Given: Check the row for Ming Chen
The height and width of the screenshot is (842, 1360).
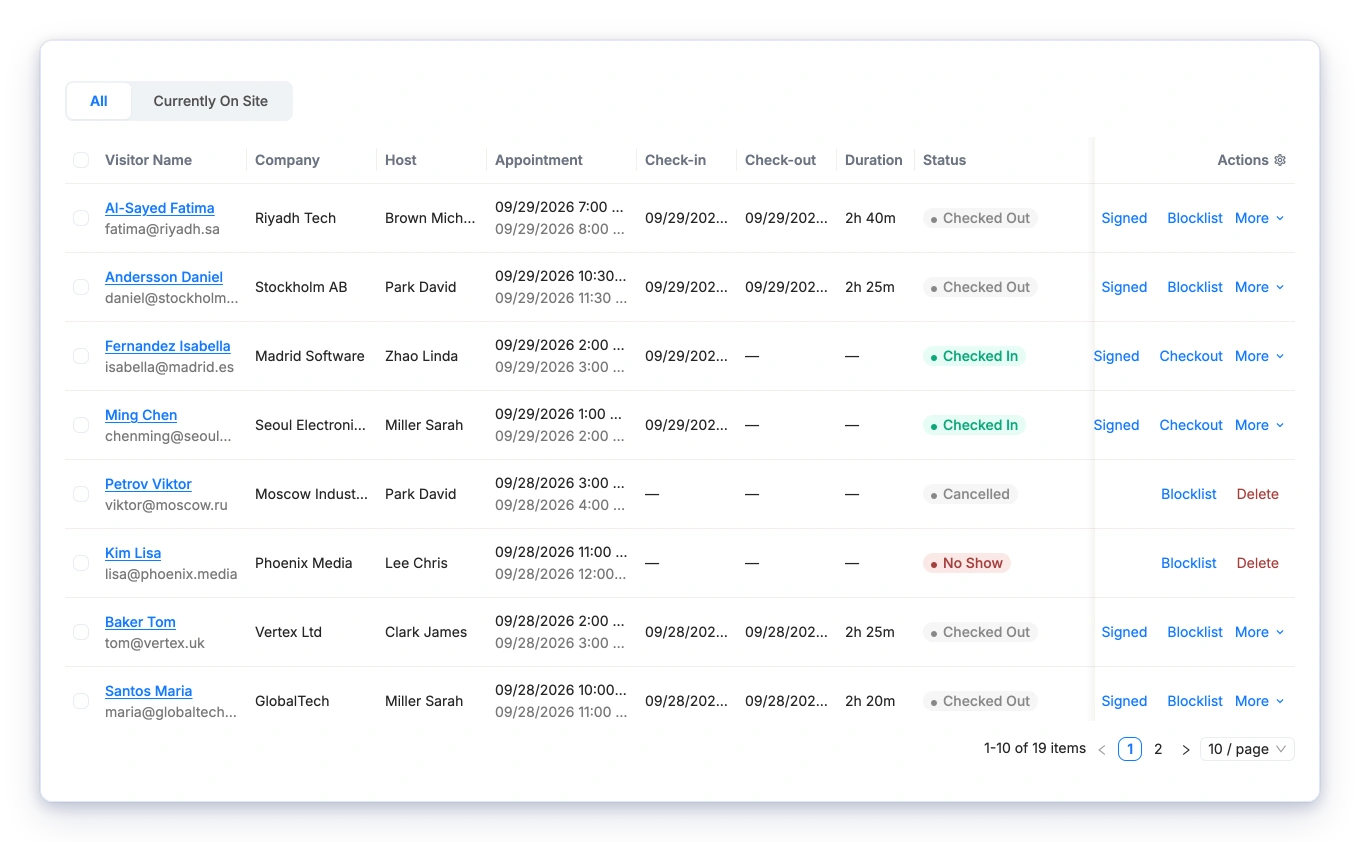Looking at the screenshot, I should [x=81, y=425].
